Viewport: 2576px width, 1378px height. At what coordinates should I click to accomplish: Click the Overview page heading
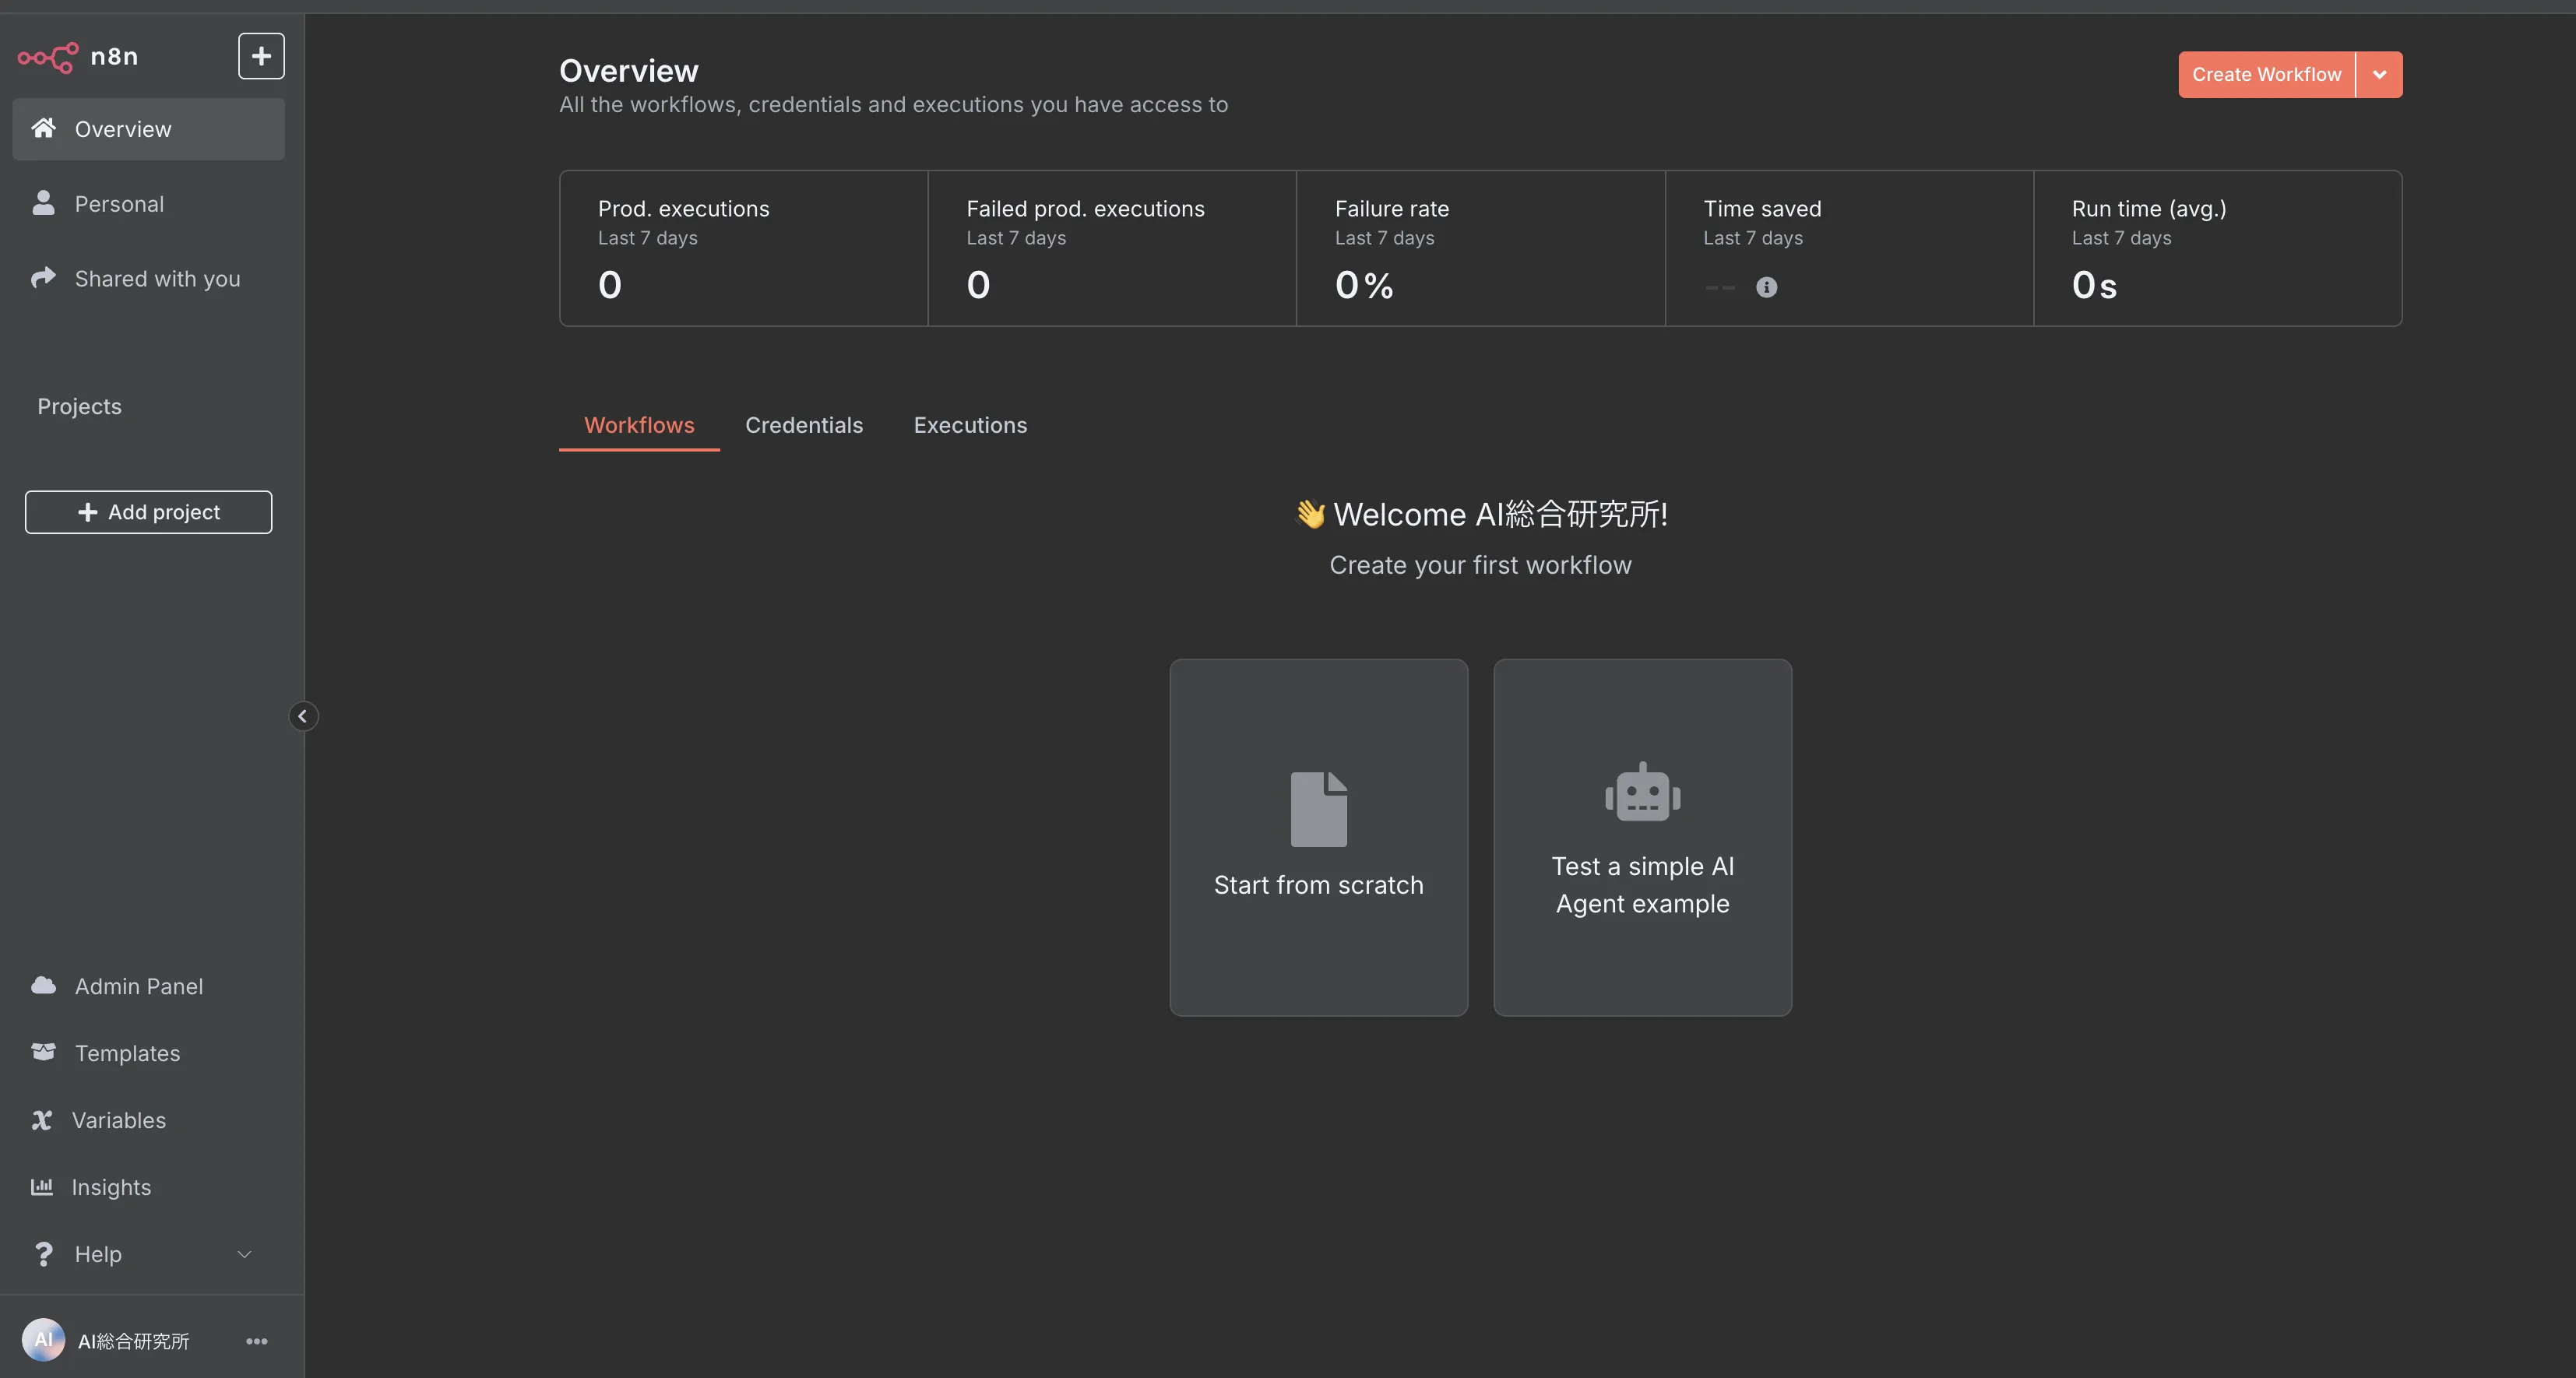click(628, 71)
